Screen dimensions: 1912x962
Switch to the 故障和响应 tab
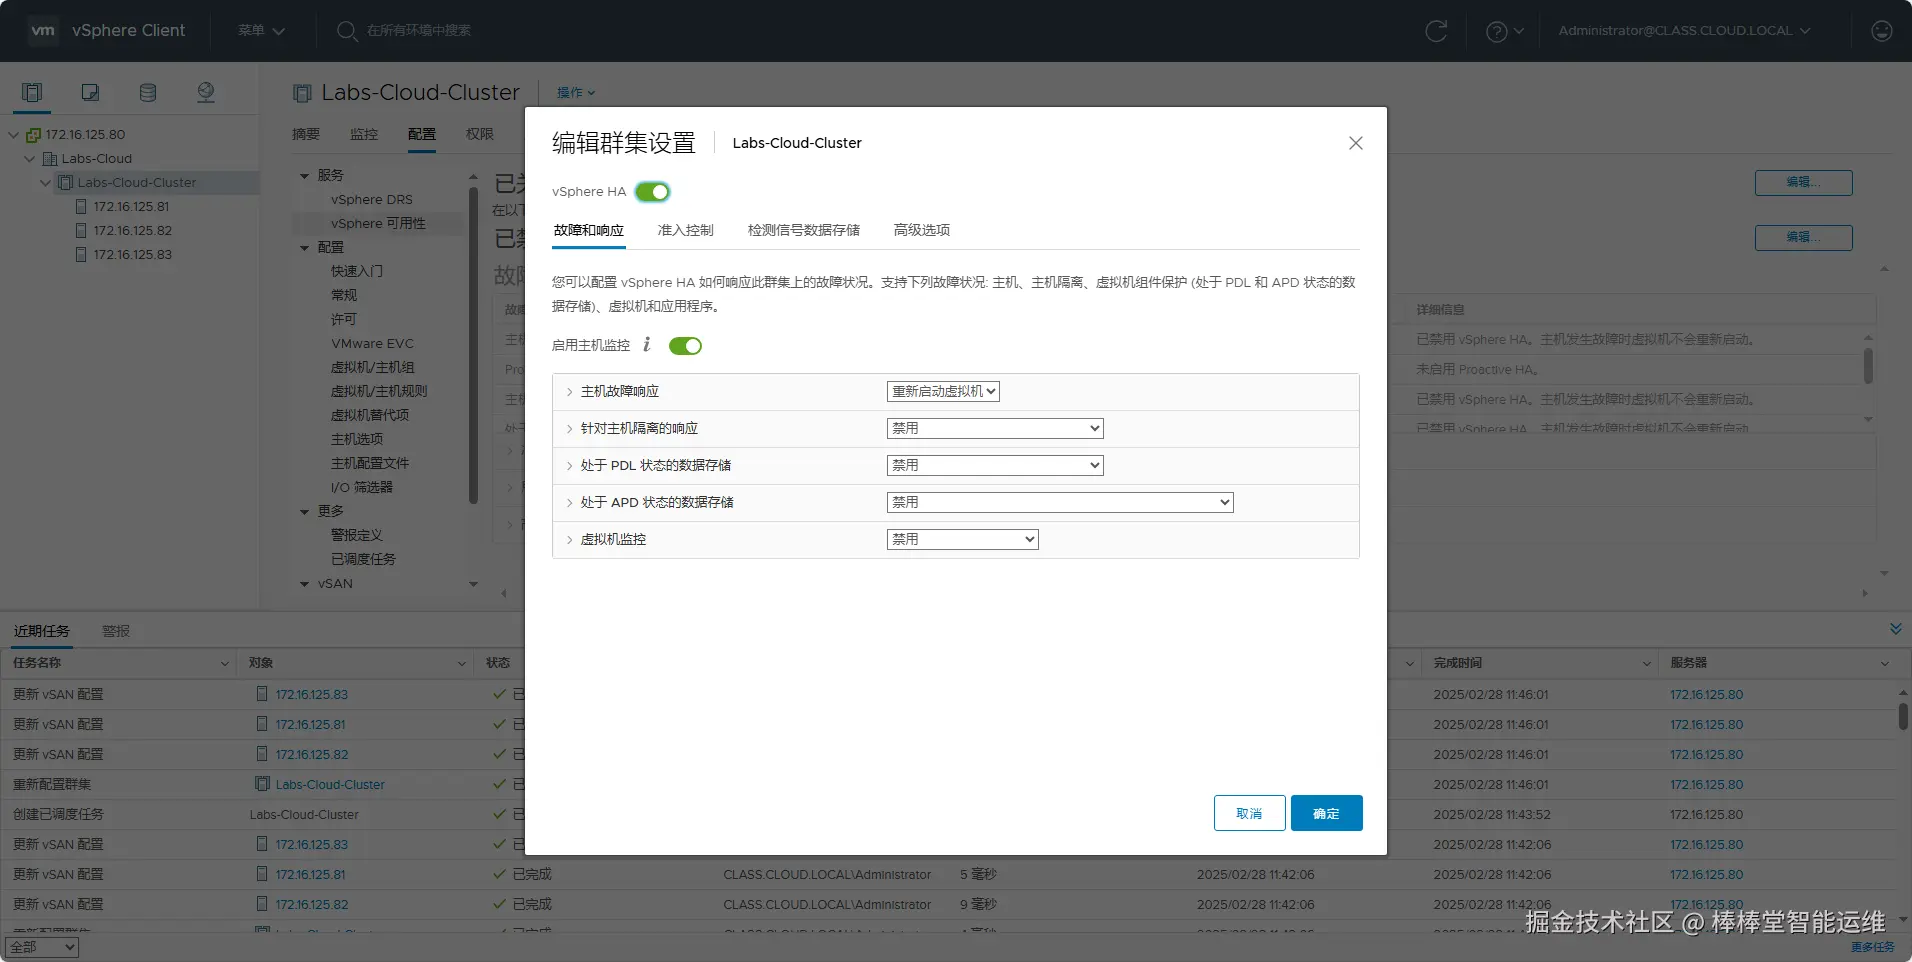[x=589, y=230]
